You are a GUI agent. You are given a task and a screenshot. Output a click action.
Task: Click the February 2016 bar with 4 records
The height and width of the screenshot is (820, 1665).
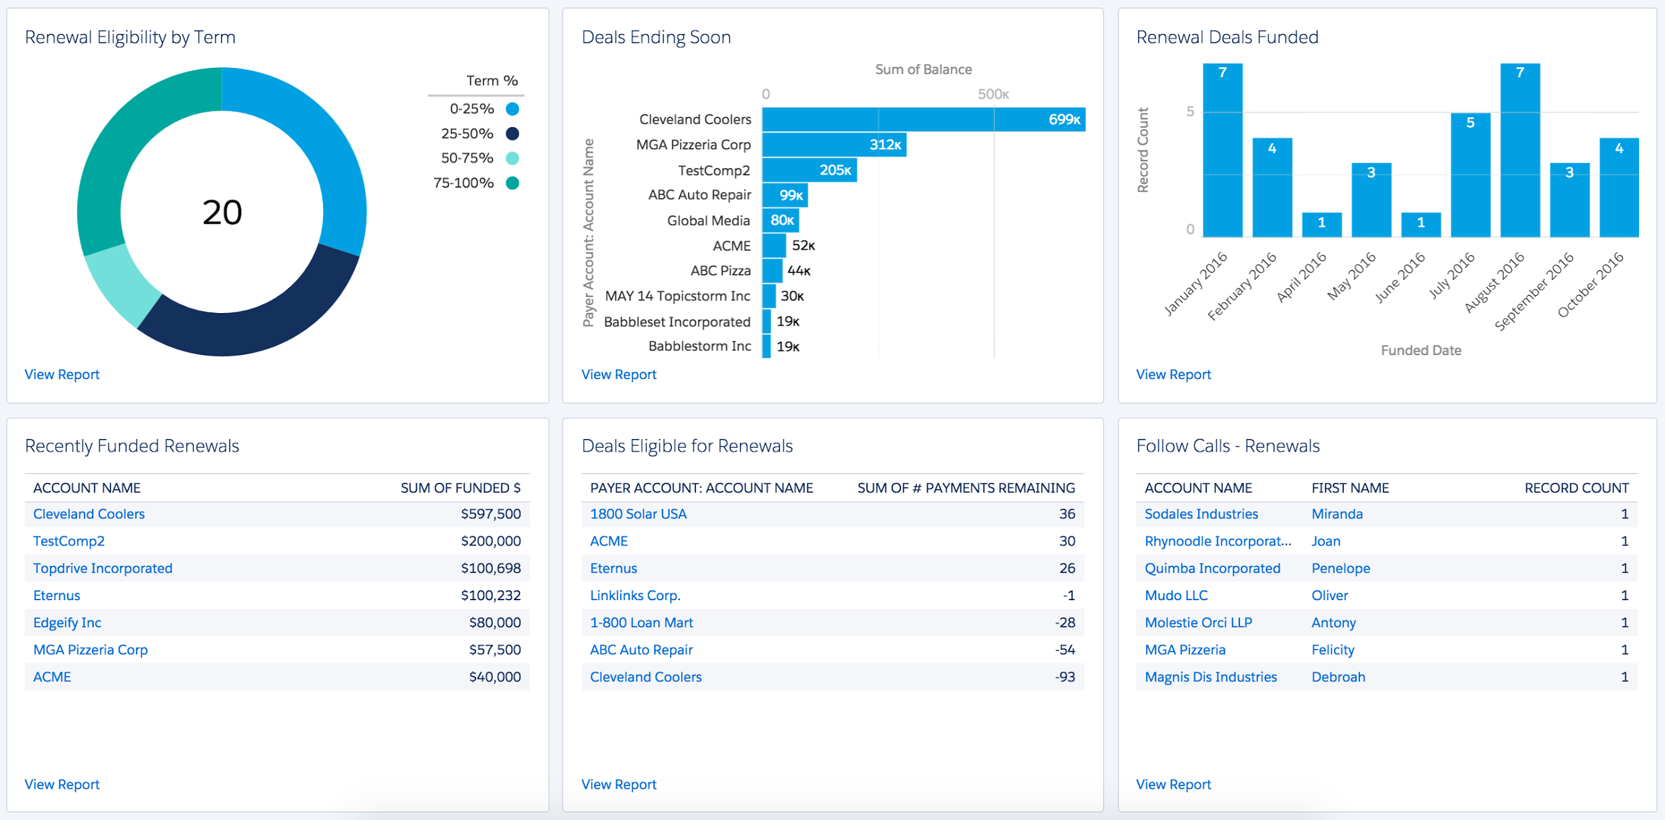[x=1272, y=188]
